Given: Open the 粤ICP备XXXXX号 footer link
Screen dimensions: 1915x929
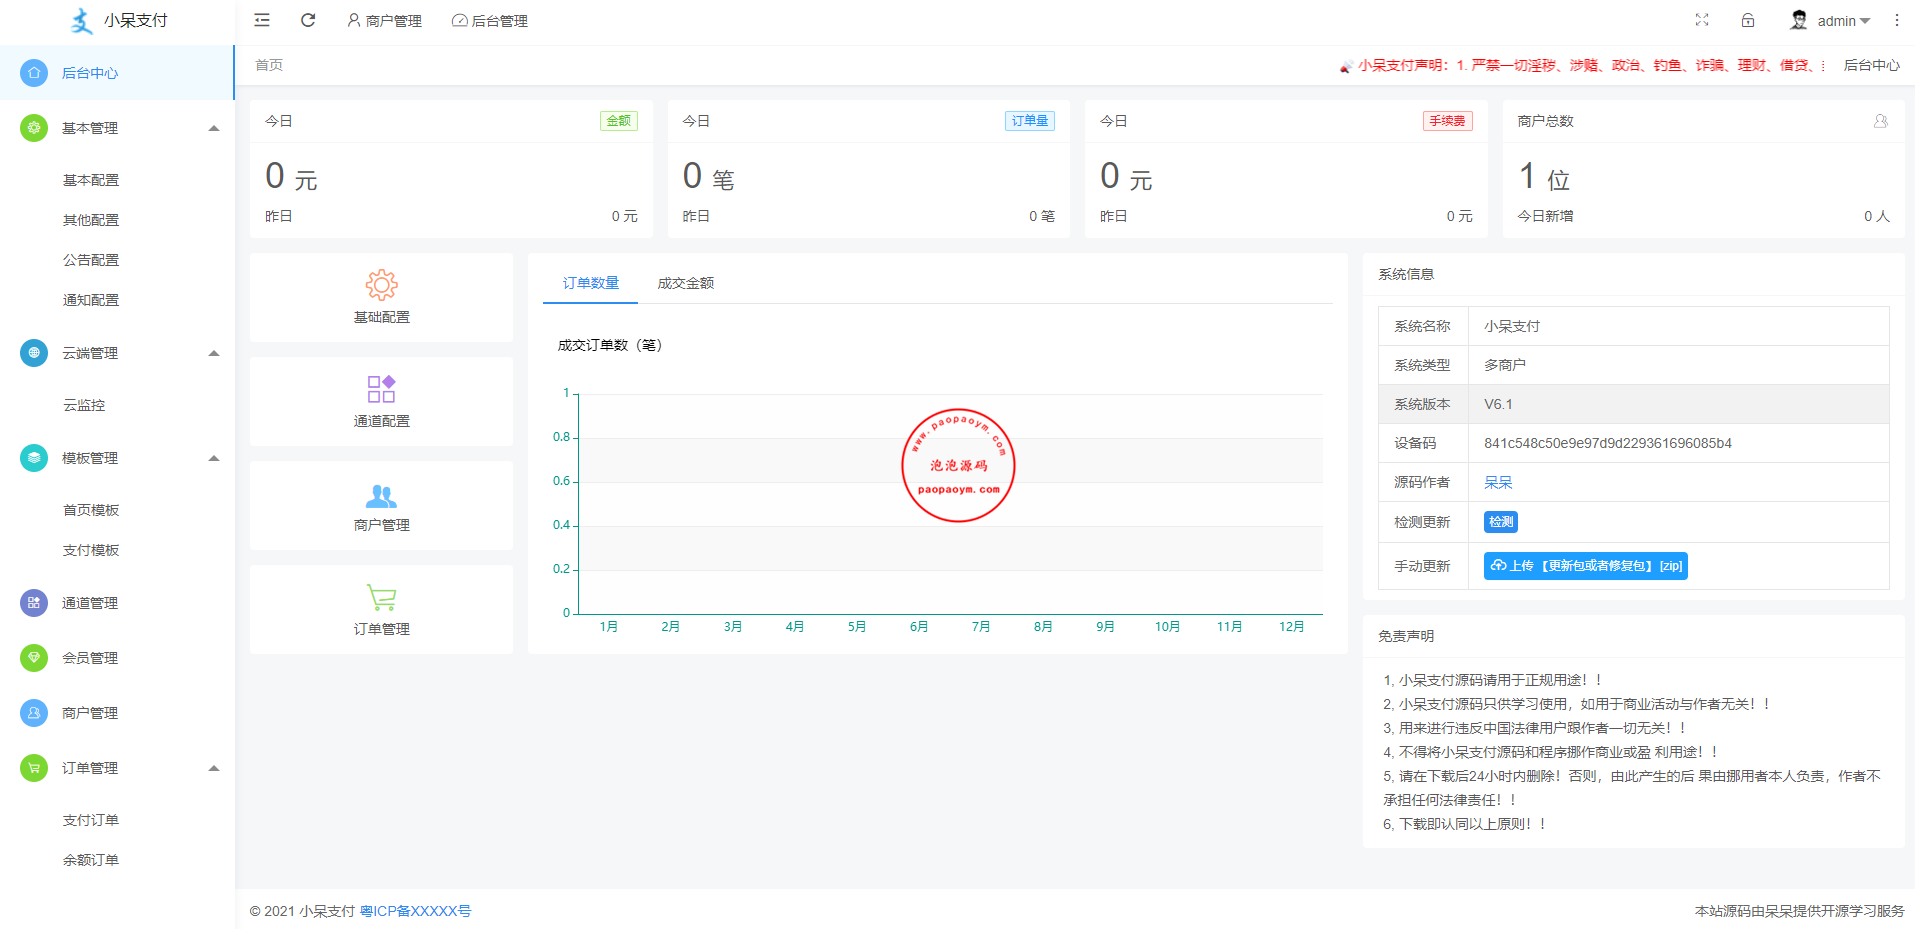Looking at the screenshot, I should (415, 911).
